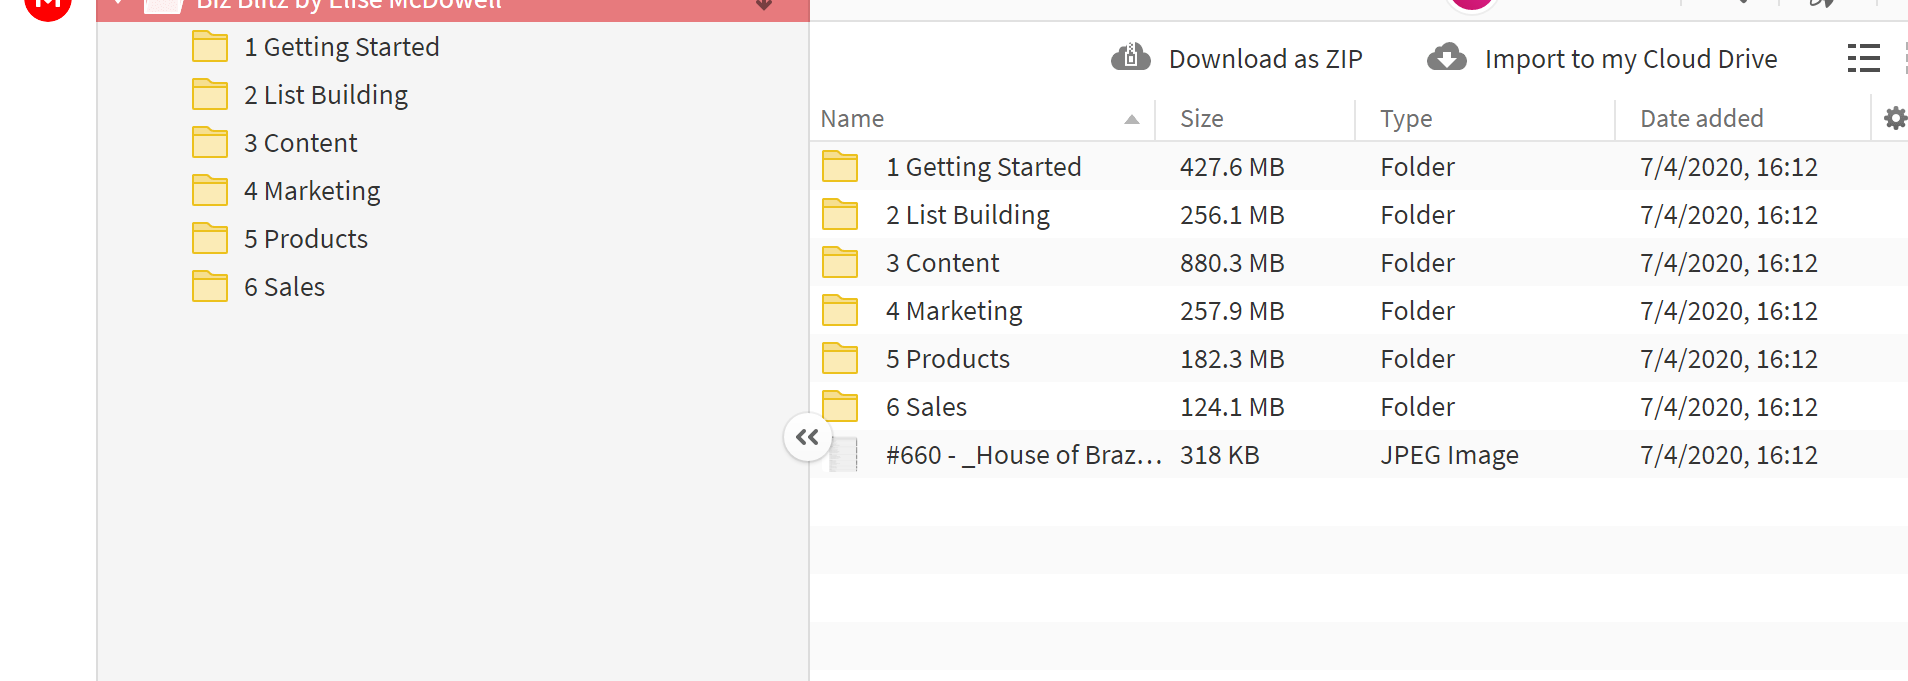Select 4 Marketing in the sidebar tree
The height and width of the screenshot is (681, 1908).
point(312,191)
